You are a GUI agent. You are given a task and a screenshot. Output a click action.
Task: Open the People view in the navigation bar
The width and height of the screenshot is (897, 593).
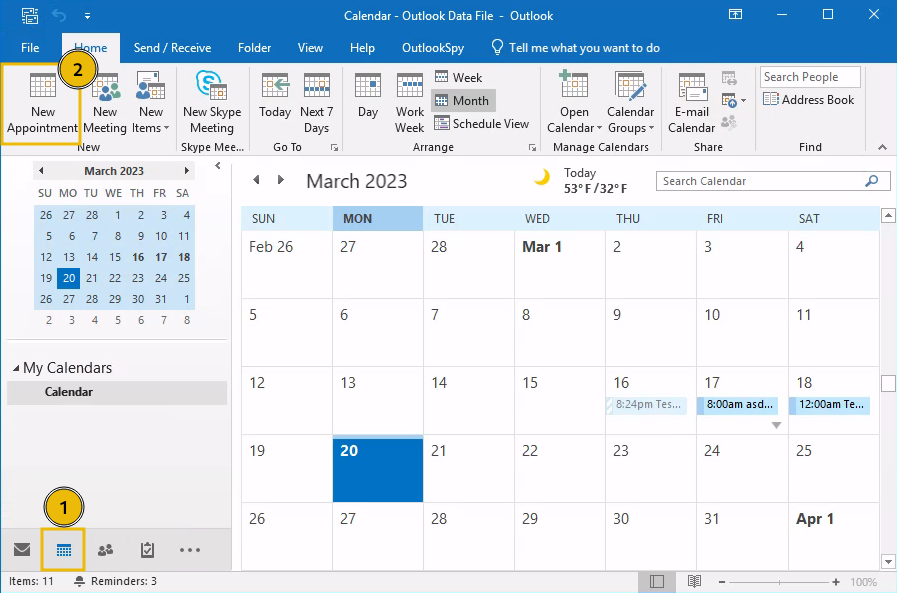[105, 550]
